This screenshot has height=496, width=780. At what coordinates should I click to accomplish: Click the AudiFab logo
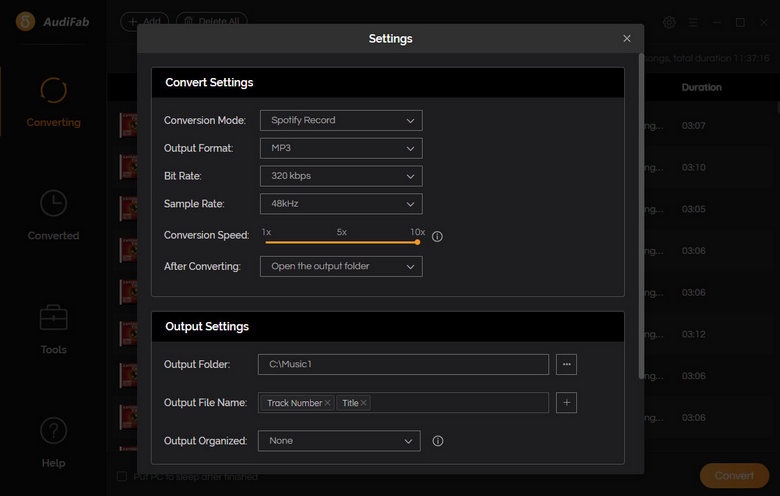[x=52, y=22]
